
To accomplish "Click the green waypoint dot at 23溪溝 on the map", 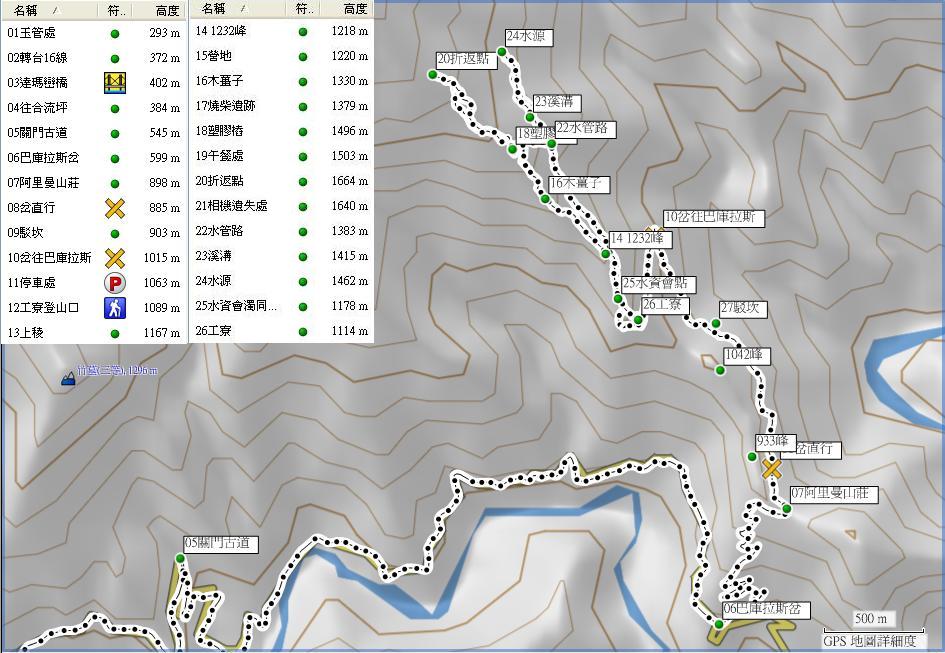I will point(530,117).
